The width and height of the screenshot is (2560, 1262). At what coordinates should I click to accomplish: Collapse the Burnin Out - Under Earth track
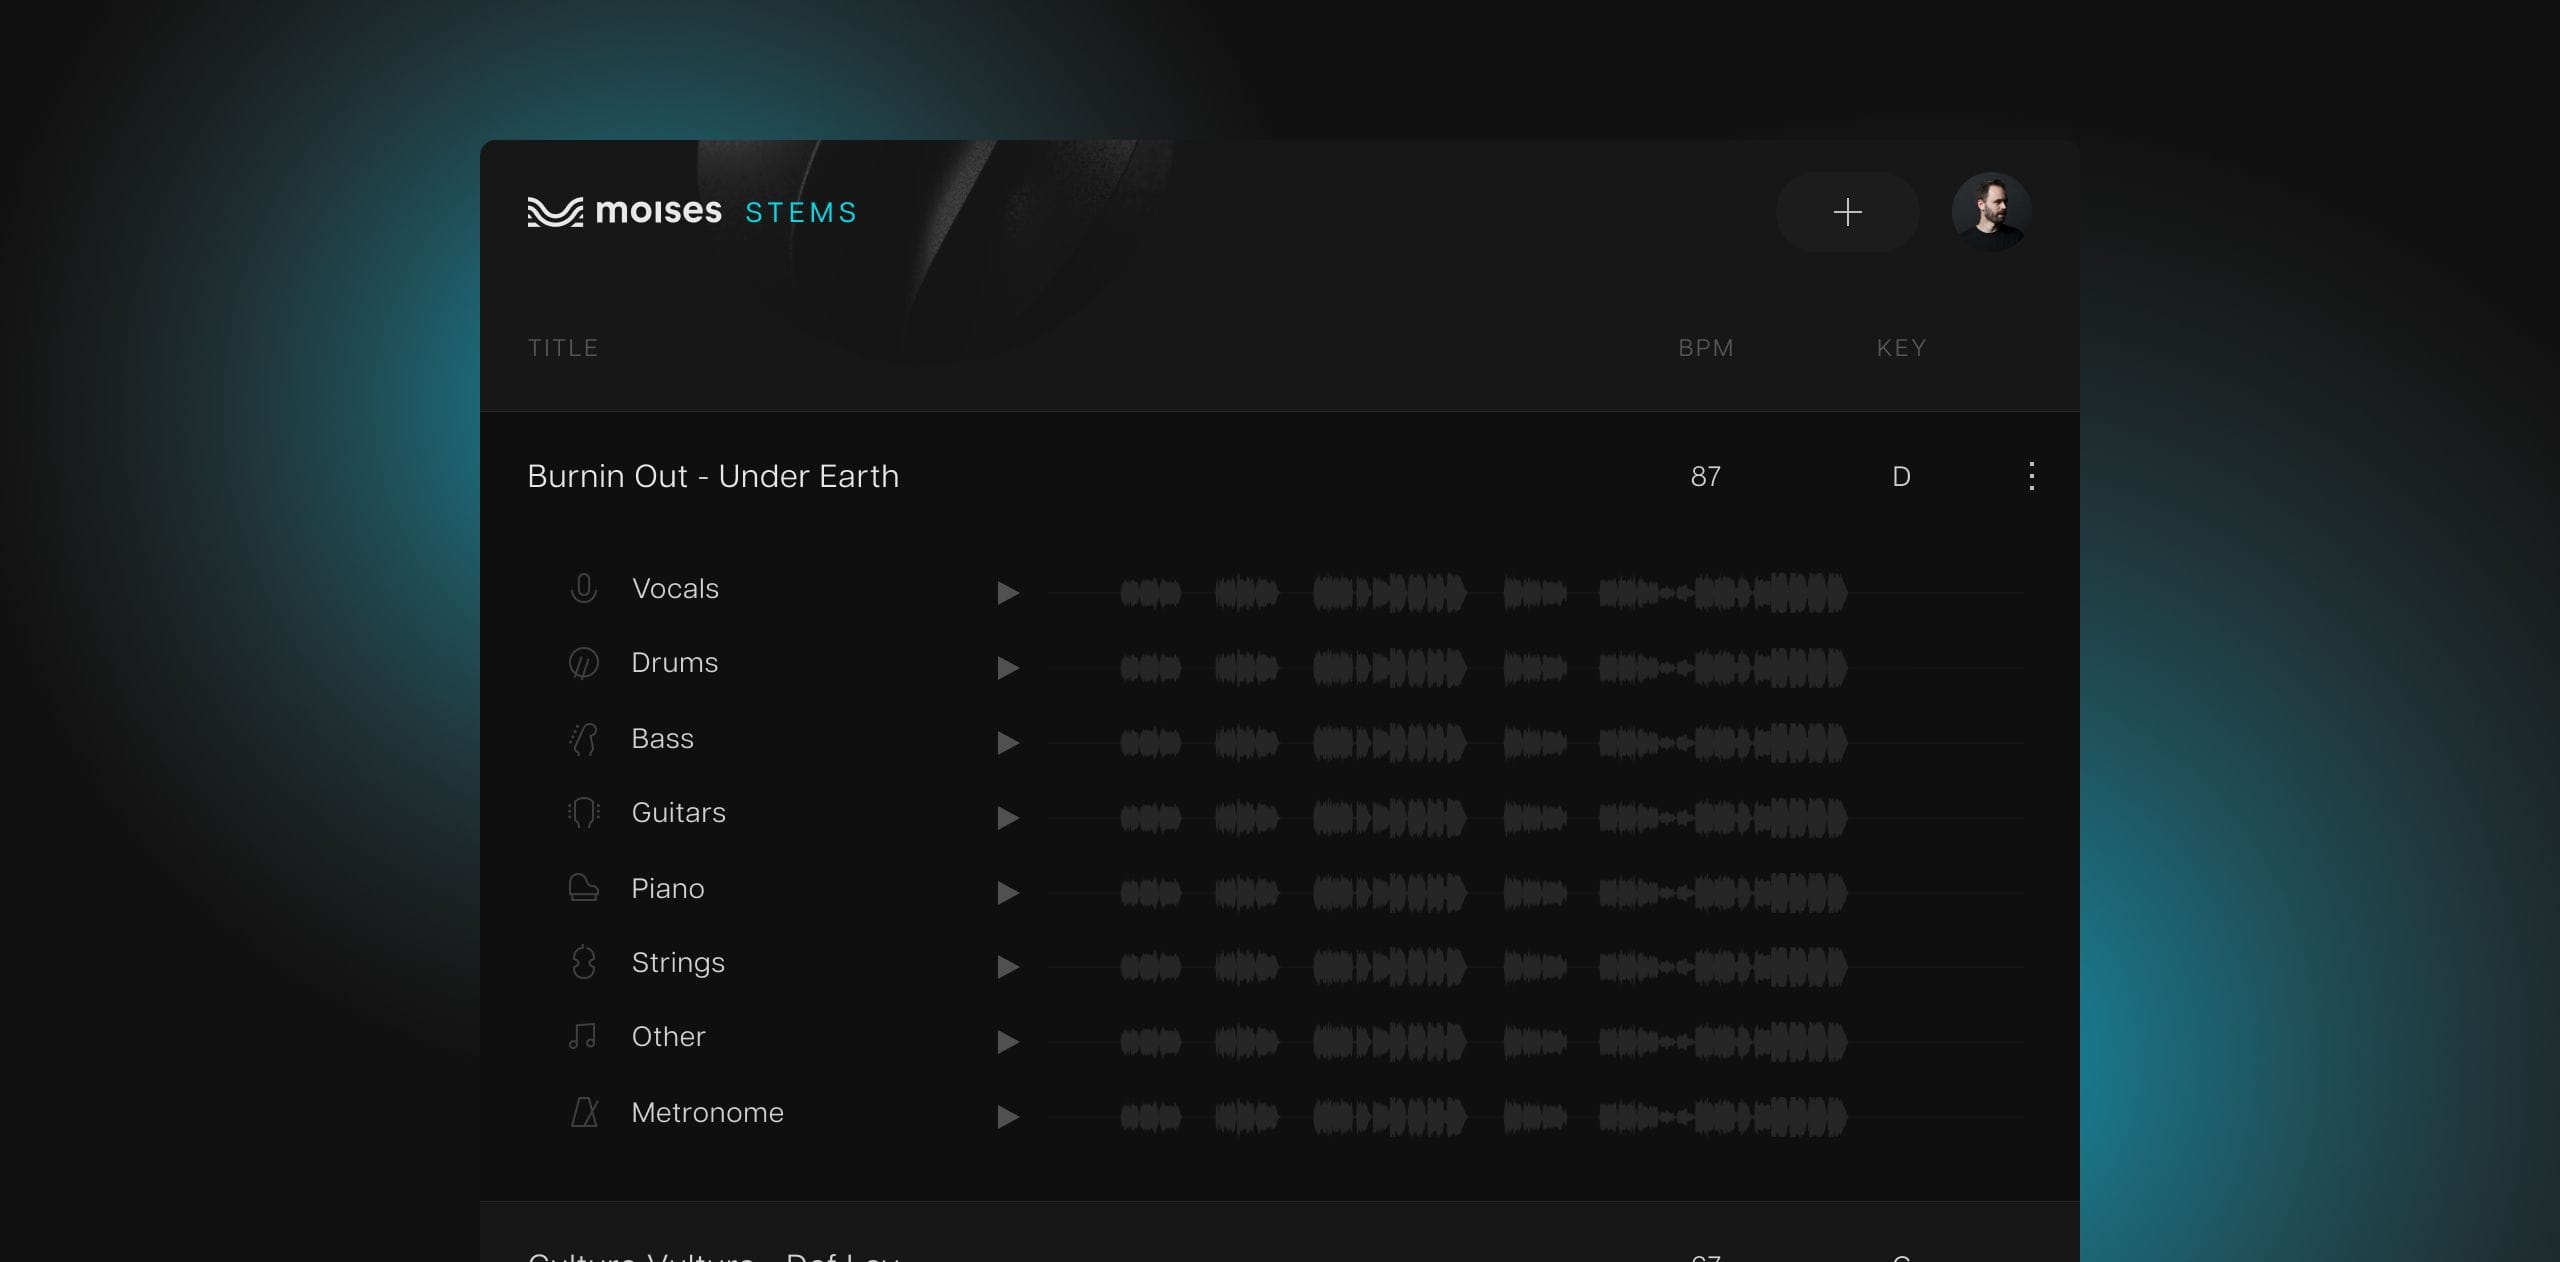click(x=713, y=477)
